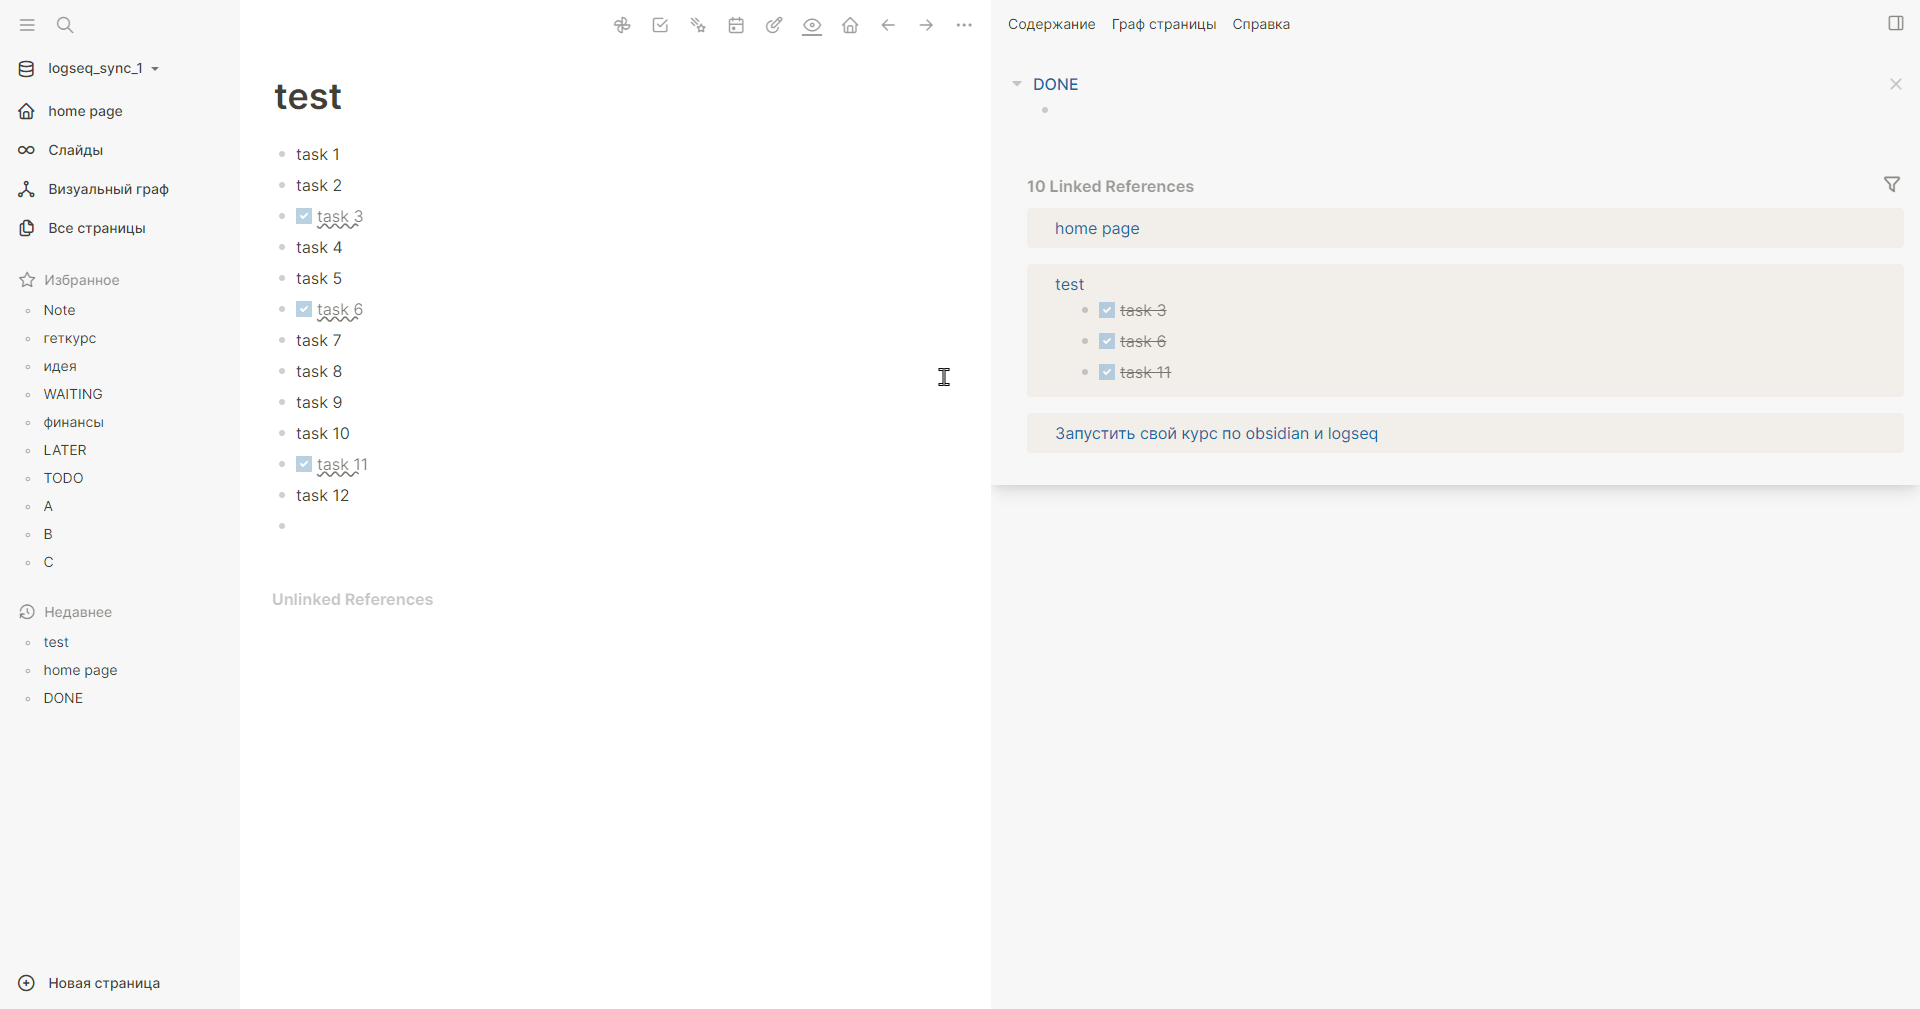This screenshot has width=1920, height=1009.
Task: Click the pen annotation icon in the toolbar
Action: (x=775, y=25)
